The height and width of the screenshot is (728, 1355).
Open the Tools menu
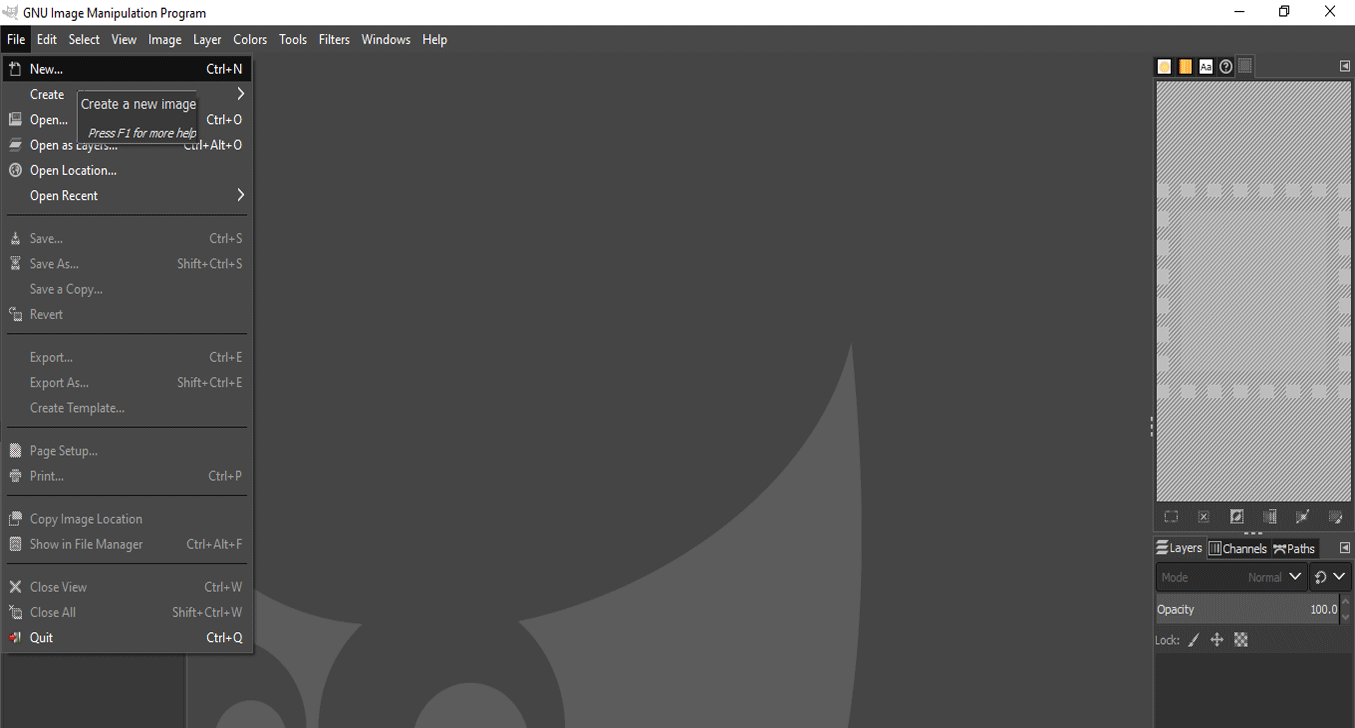[x=293, y=40]
